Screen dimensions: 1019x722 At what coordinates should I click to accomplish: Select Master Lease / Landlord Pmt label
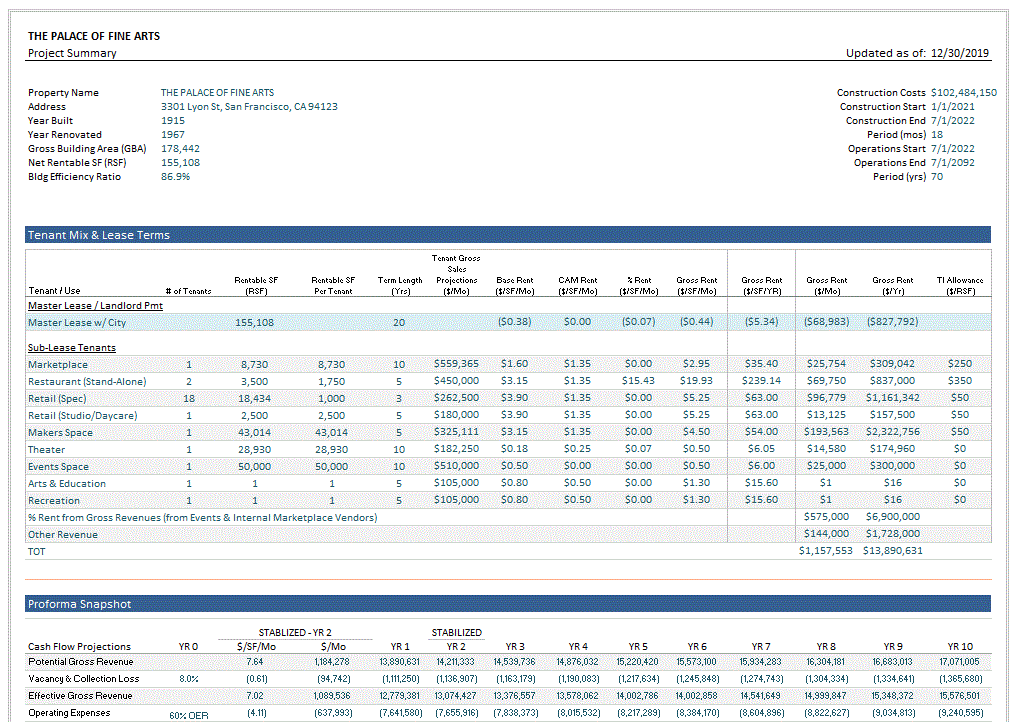coord(95,305)
